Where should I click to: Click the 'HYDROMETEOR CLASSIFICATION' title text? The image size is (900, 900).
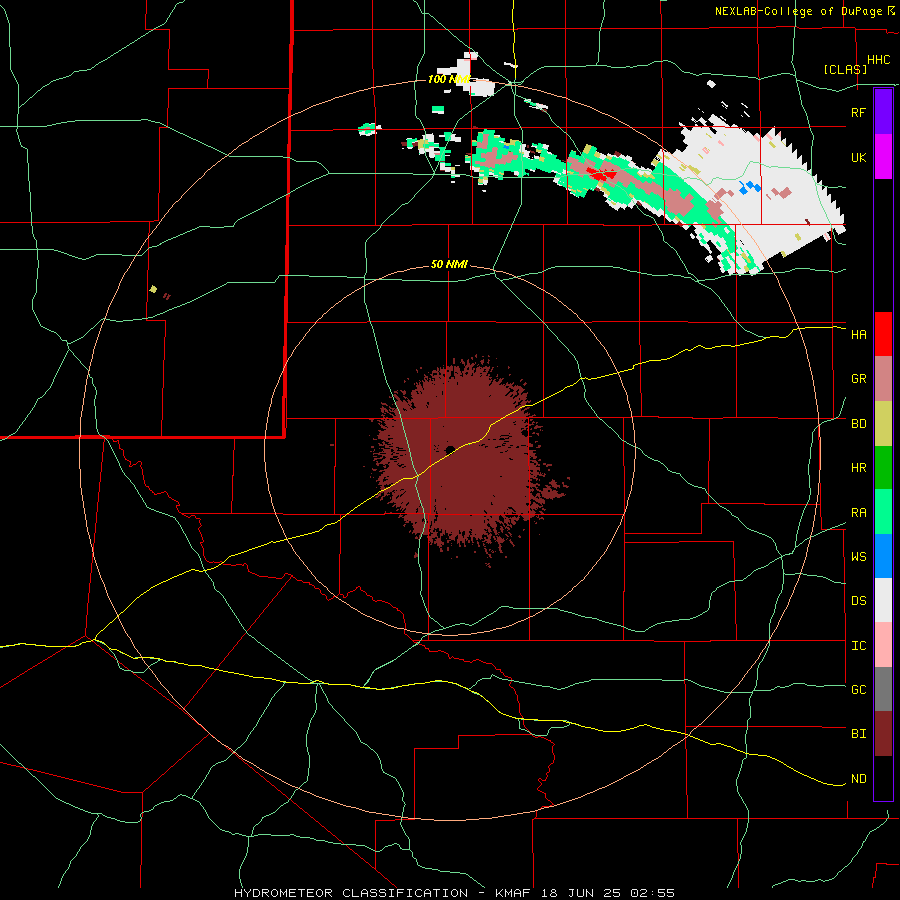[351, 893]
